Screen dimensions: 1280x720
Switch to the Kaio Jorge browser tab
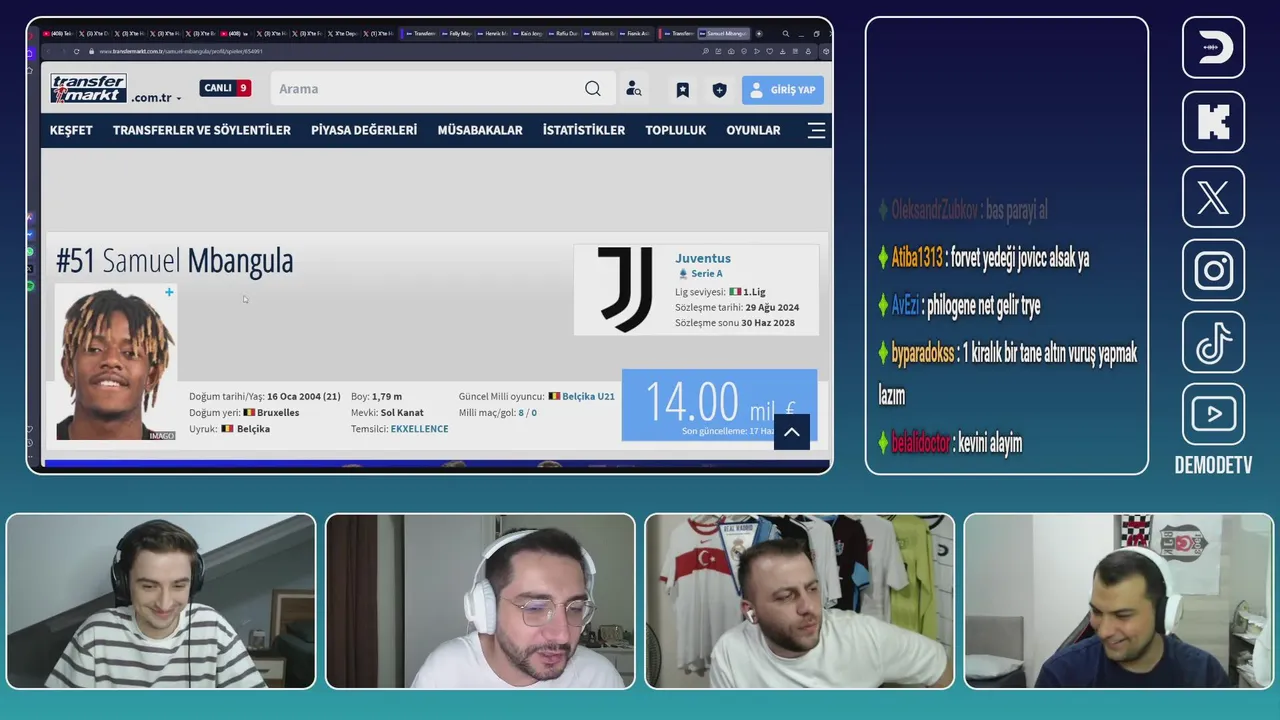pyautogui.click(x=527, y=33)
